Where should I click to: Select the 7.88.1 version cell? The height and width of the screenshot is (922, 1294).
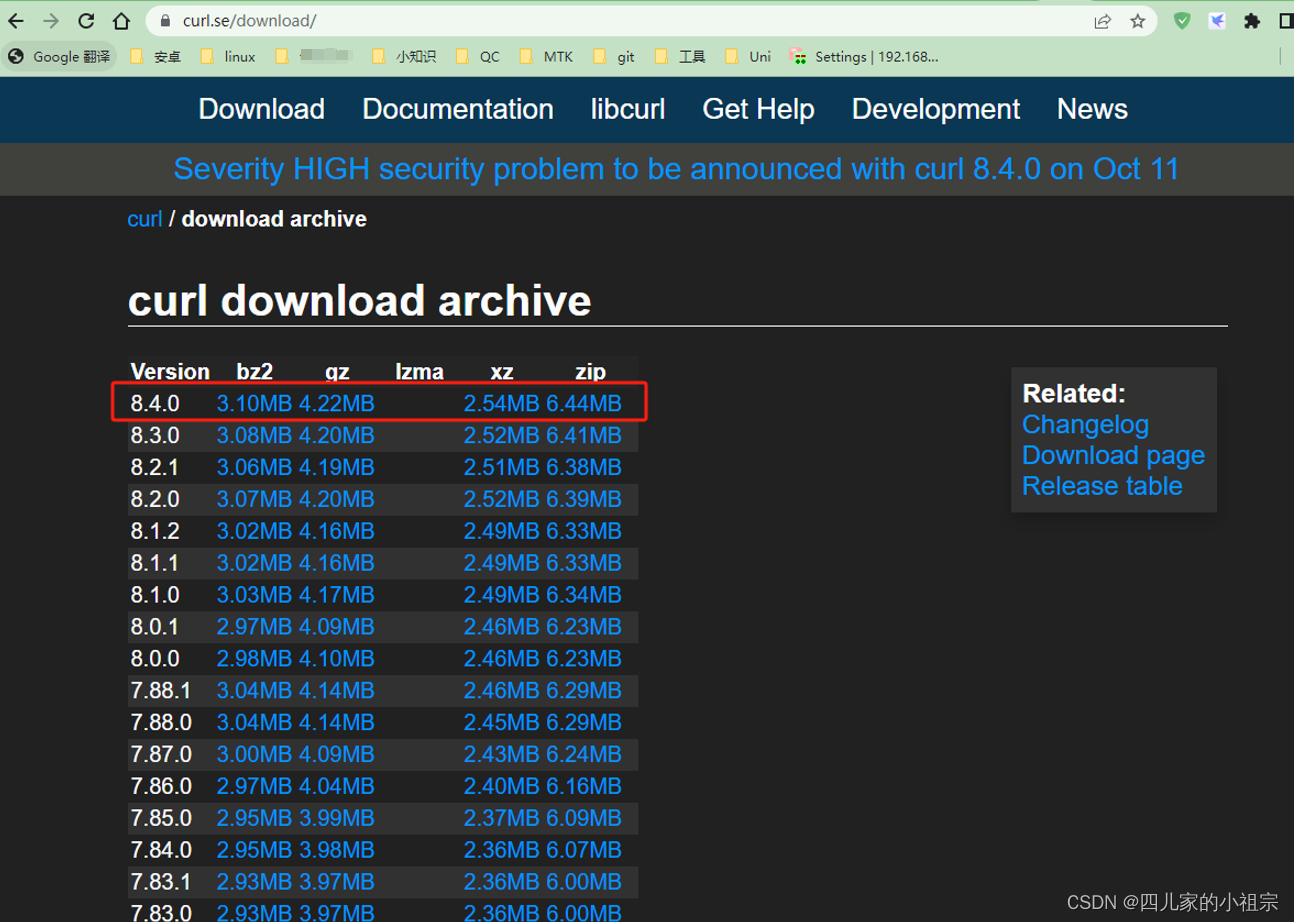point(161,691)
